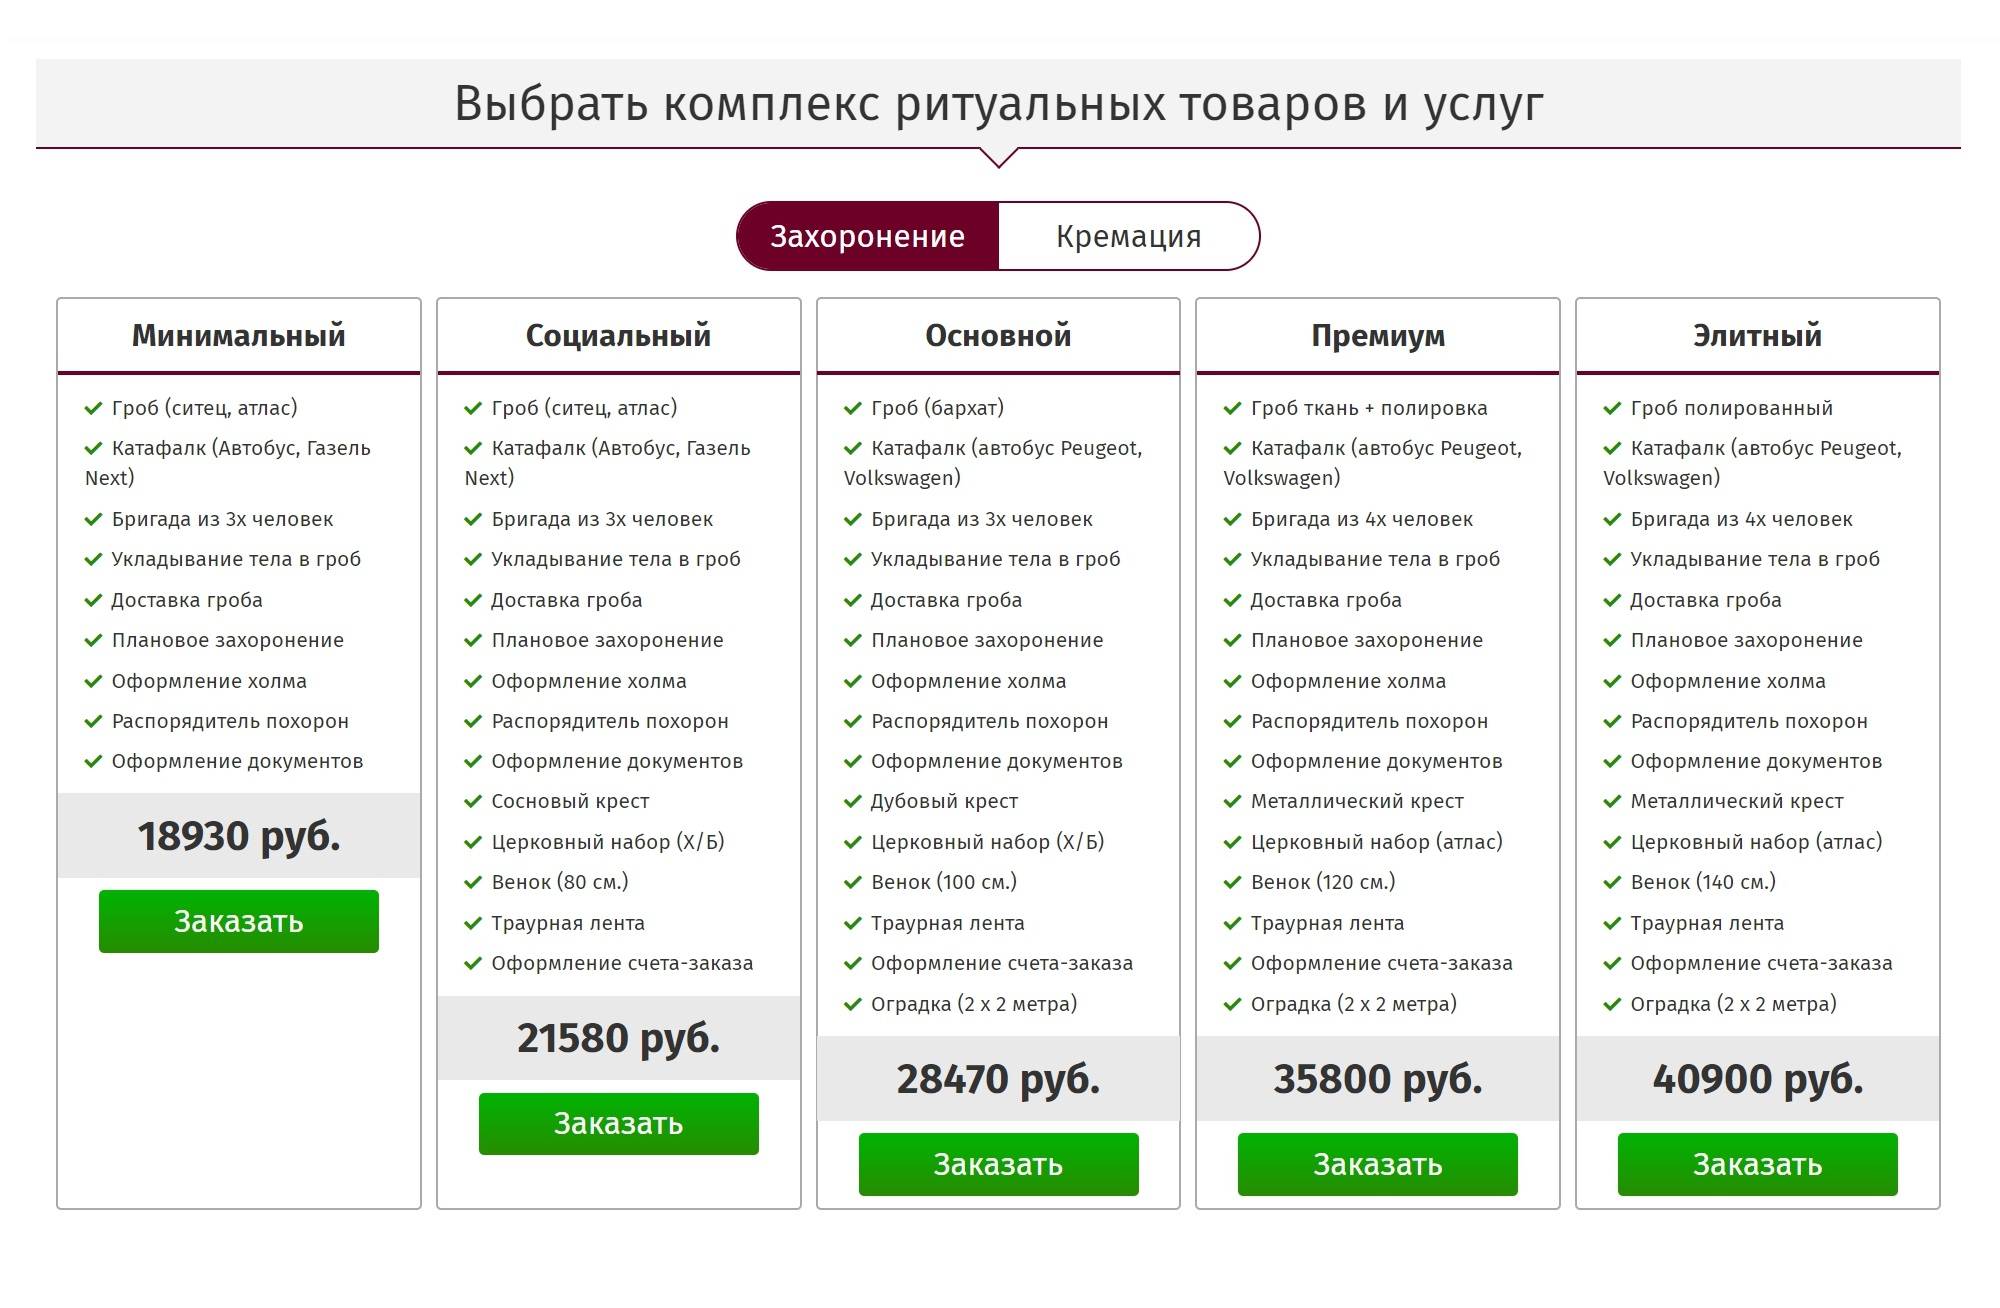Click checkmark next to Гроб (бархат)

(x=853, y=408)
